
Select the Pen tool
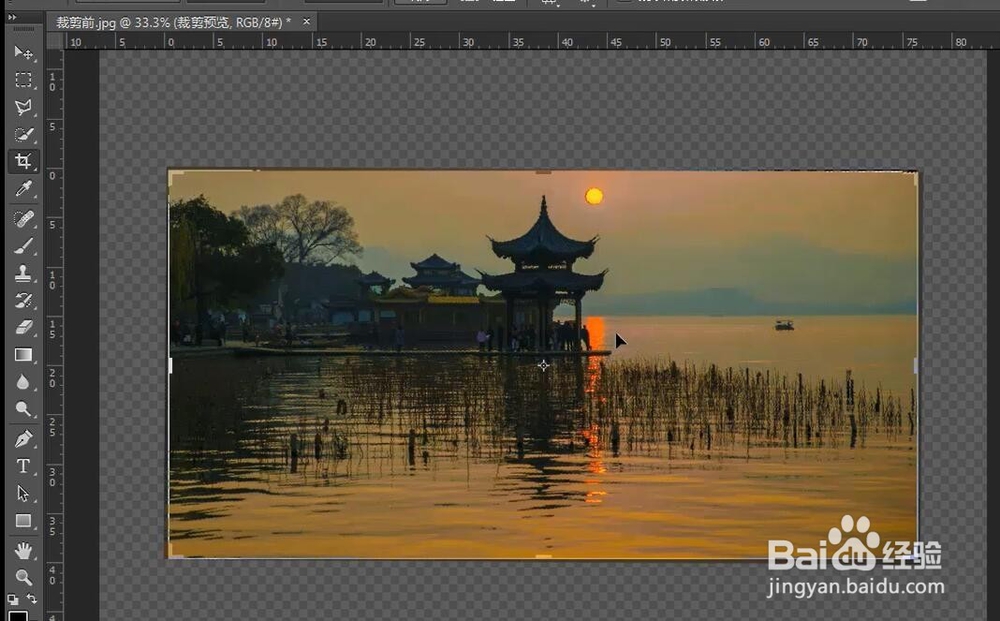(x=23, y=439)
